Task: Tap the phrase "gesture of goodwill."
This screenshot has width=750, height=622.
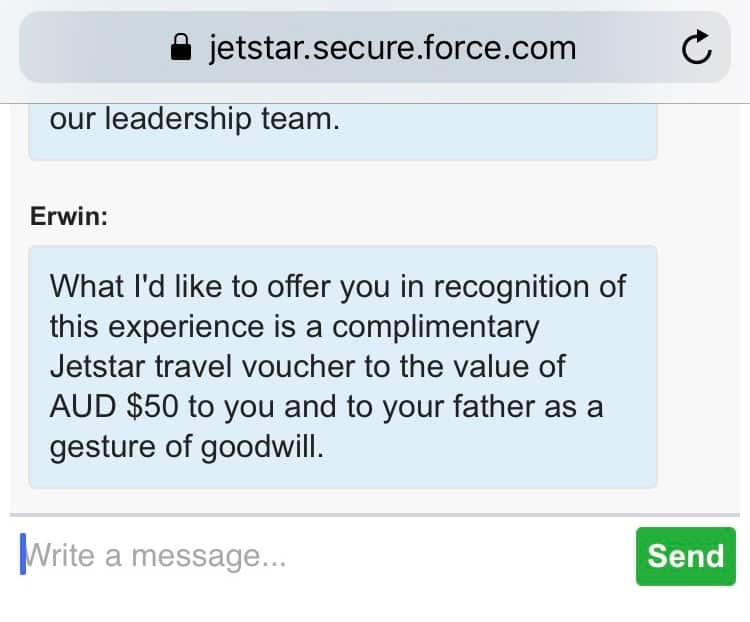Action: (x=187, y=446)
